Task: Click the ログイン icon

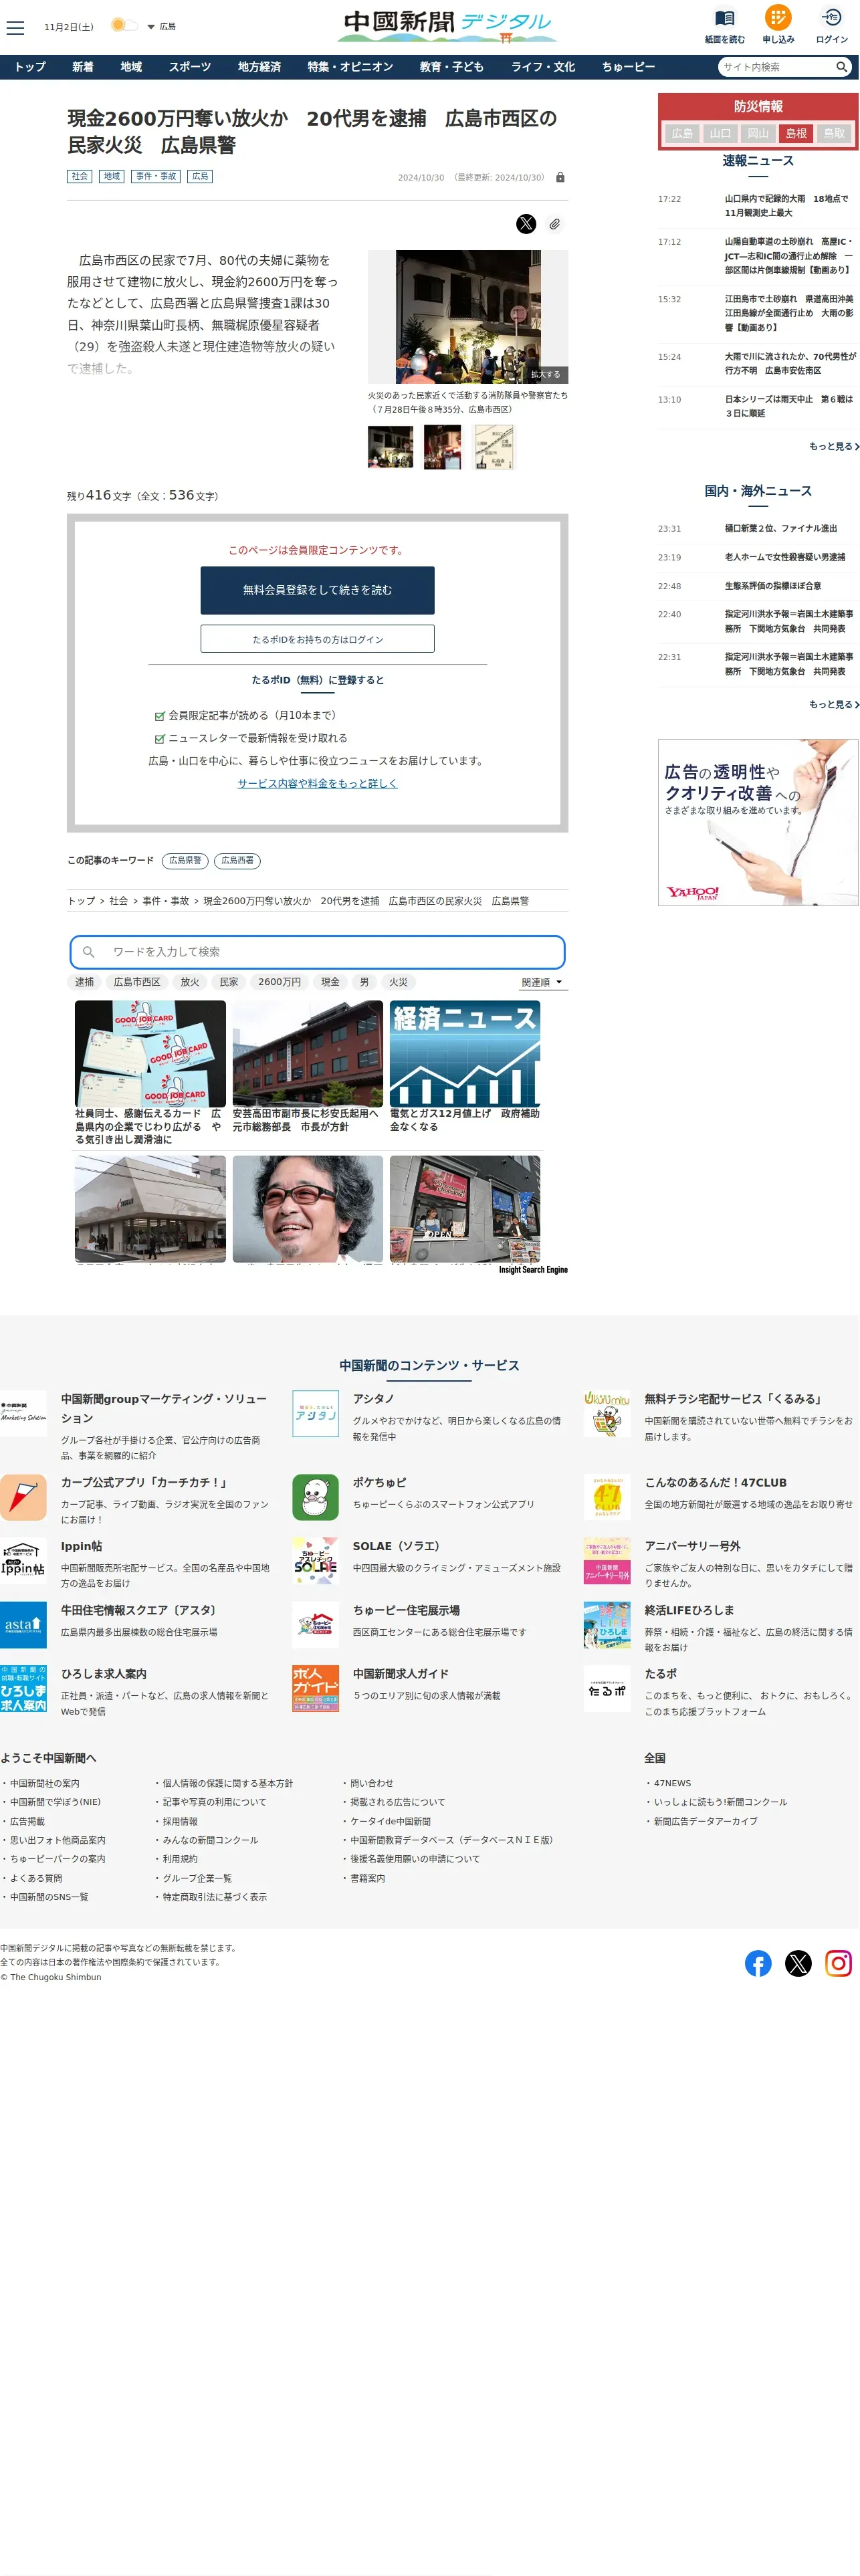Action: coord(831,17)
